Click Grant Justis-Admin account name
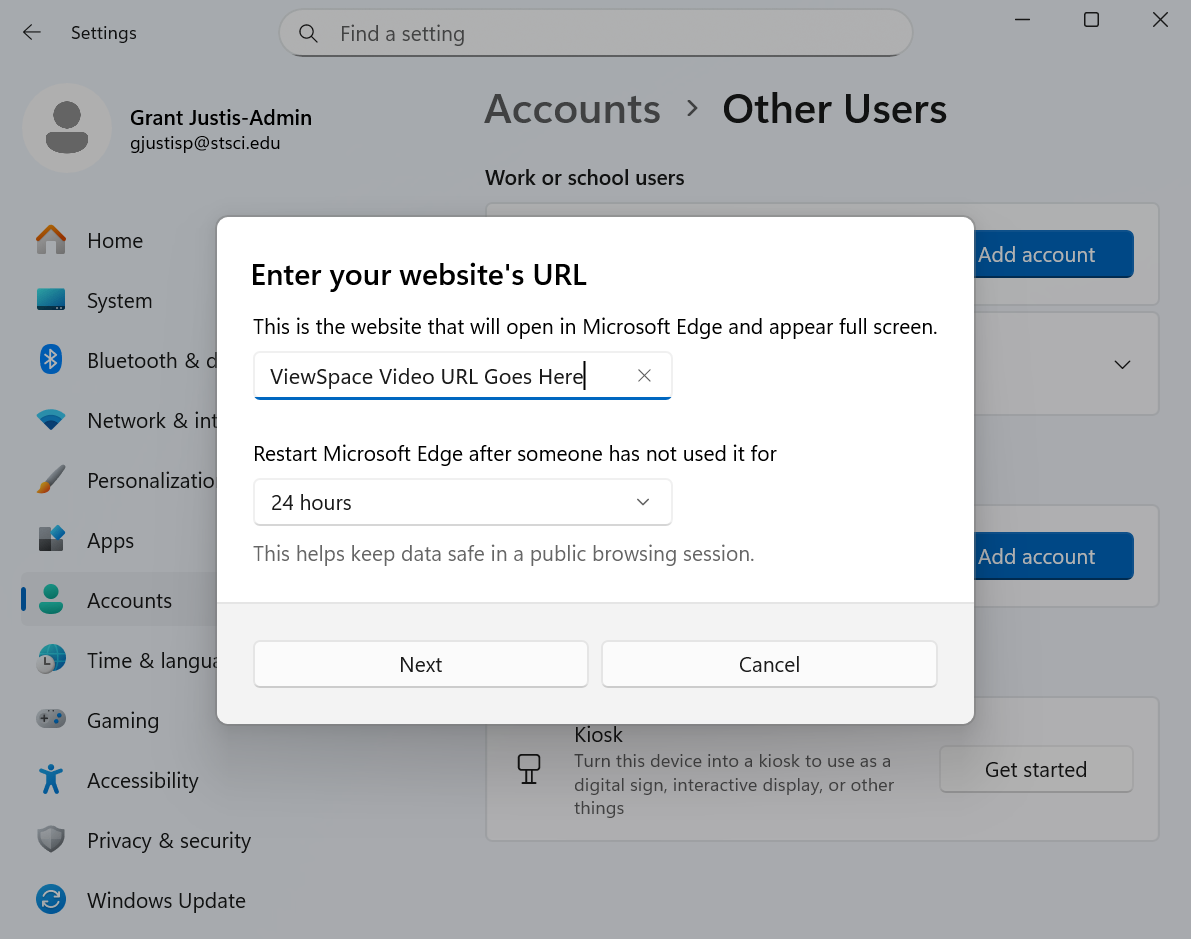This screenshot has width=1191, height=939. (x=221, y=118)
